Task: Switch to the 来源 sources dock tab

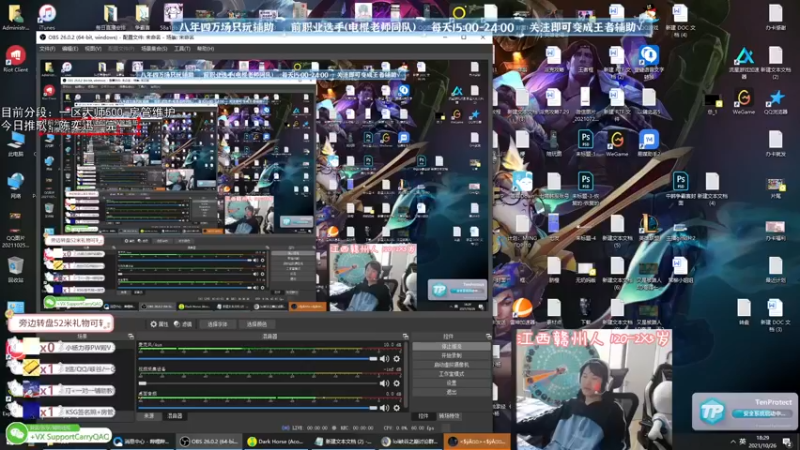Action: coord(149,416)
